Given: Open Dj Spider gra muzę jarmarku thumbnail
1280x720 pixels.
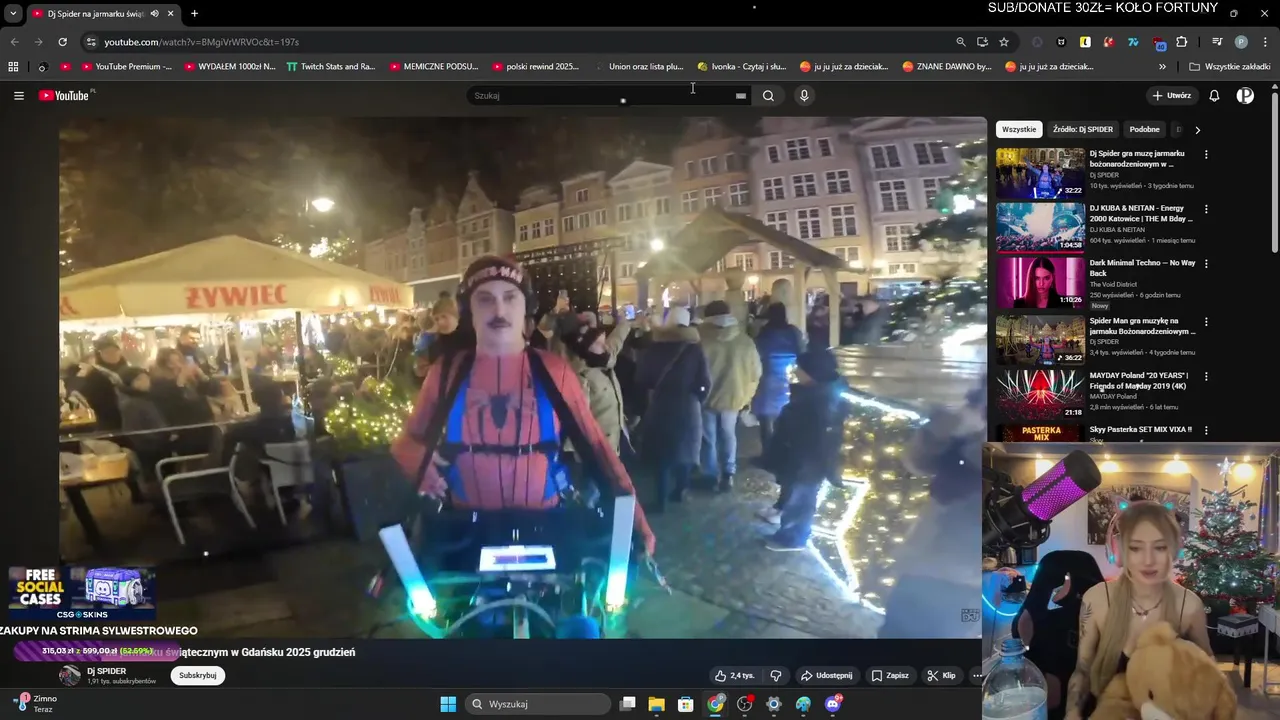Looking at the screenshot, I should tap(1040, 173).
